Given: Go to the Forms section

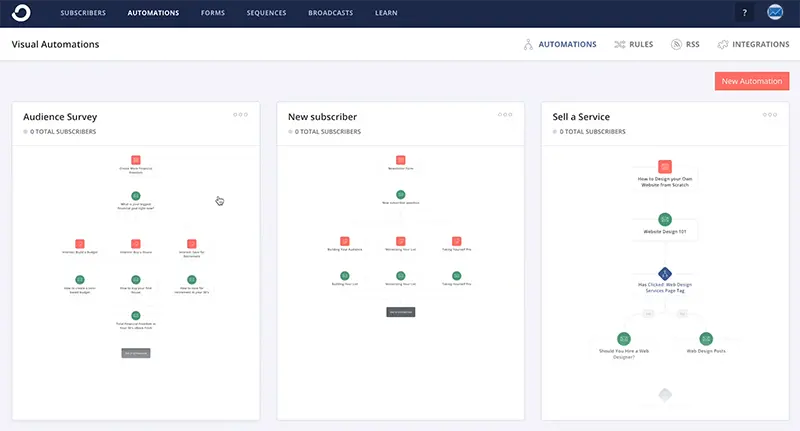Looking at the screenshot, I should click(x=213, y=13).
